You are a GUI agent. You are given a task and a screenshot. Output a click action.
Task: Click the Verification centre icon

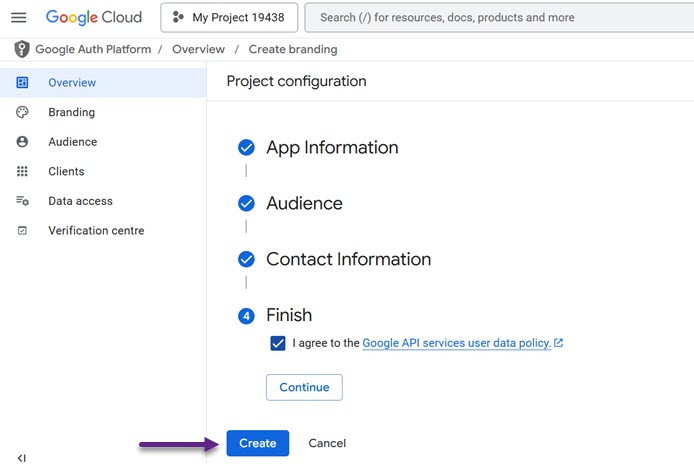click(x=22, y=231)
